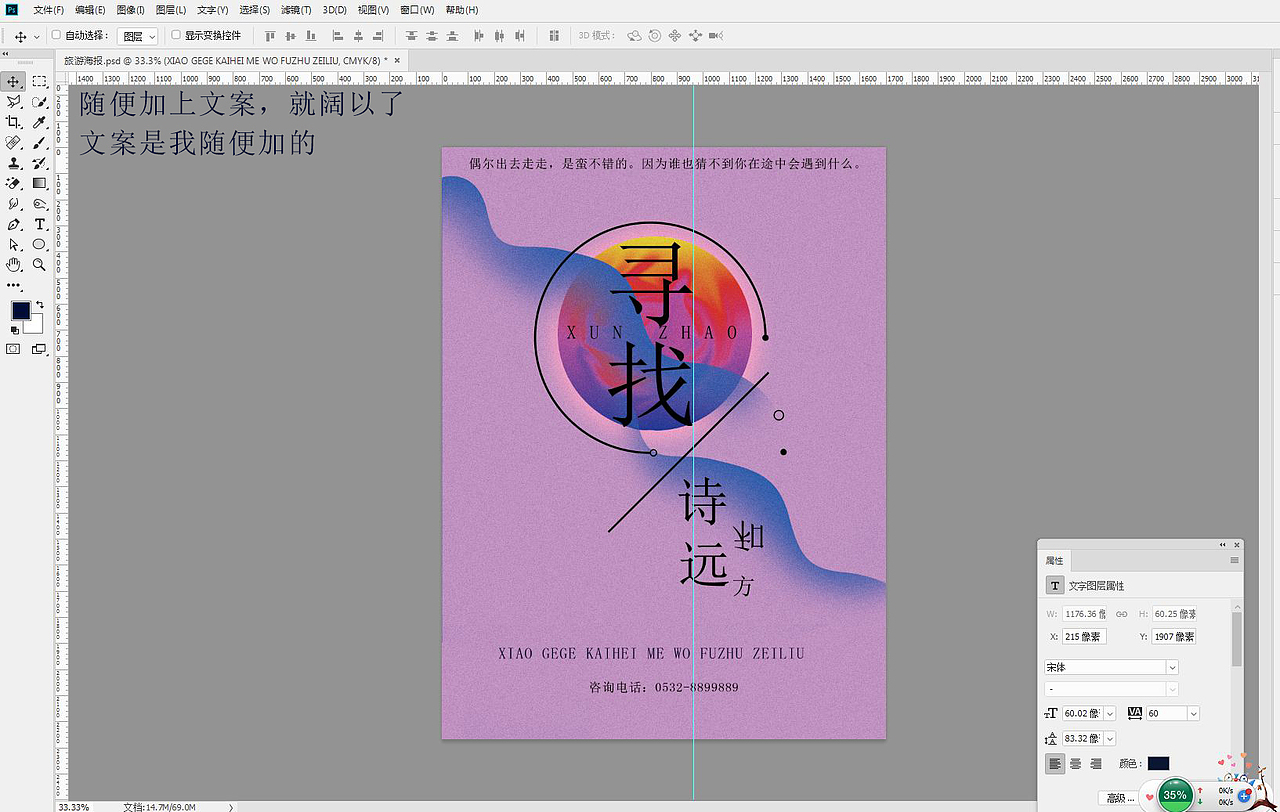Select the Pen tool
Screen dimensions: 1280x812
(x=12, y=224)
